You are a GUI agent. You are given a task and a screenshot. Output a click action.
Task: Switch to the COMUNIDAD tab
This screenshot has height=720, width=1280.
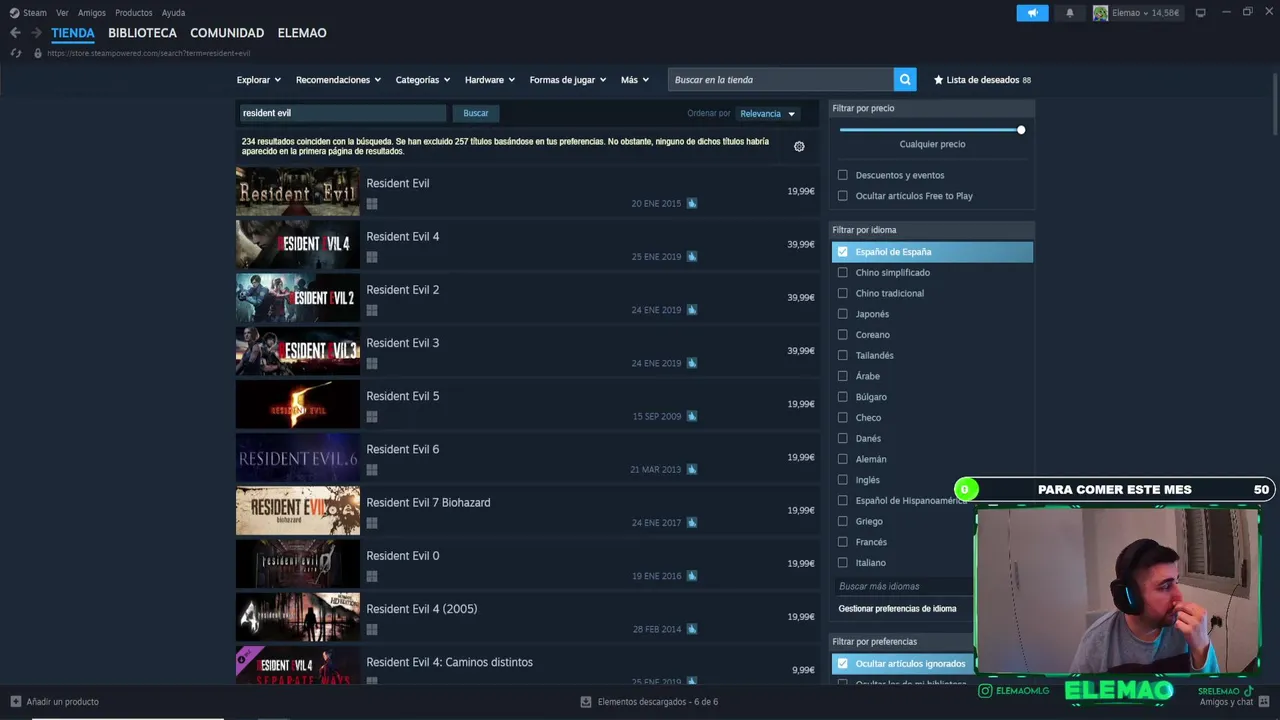click(227, 33)
